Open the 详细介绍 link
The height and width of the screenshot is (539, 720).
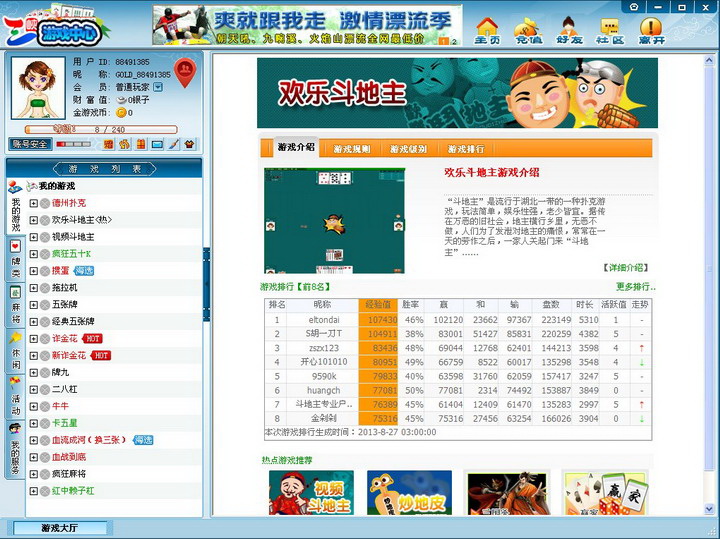click(x=627, y=268)
